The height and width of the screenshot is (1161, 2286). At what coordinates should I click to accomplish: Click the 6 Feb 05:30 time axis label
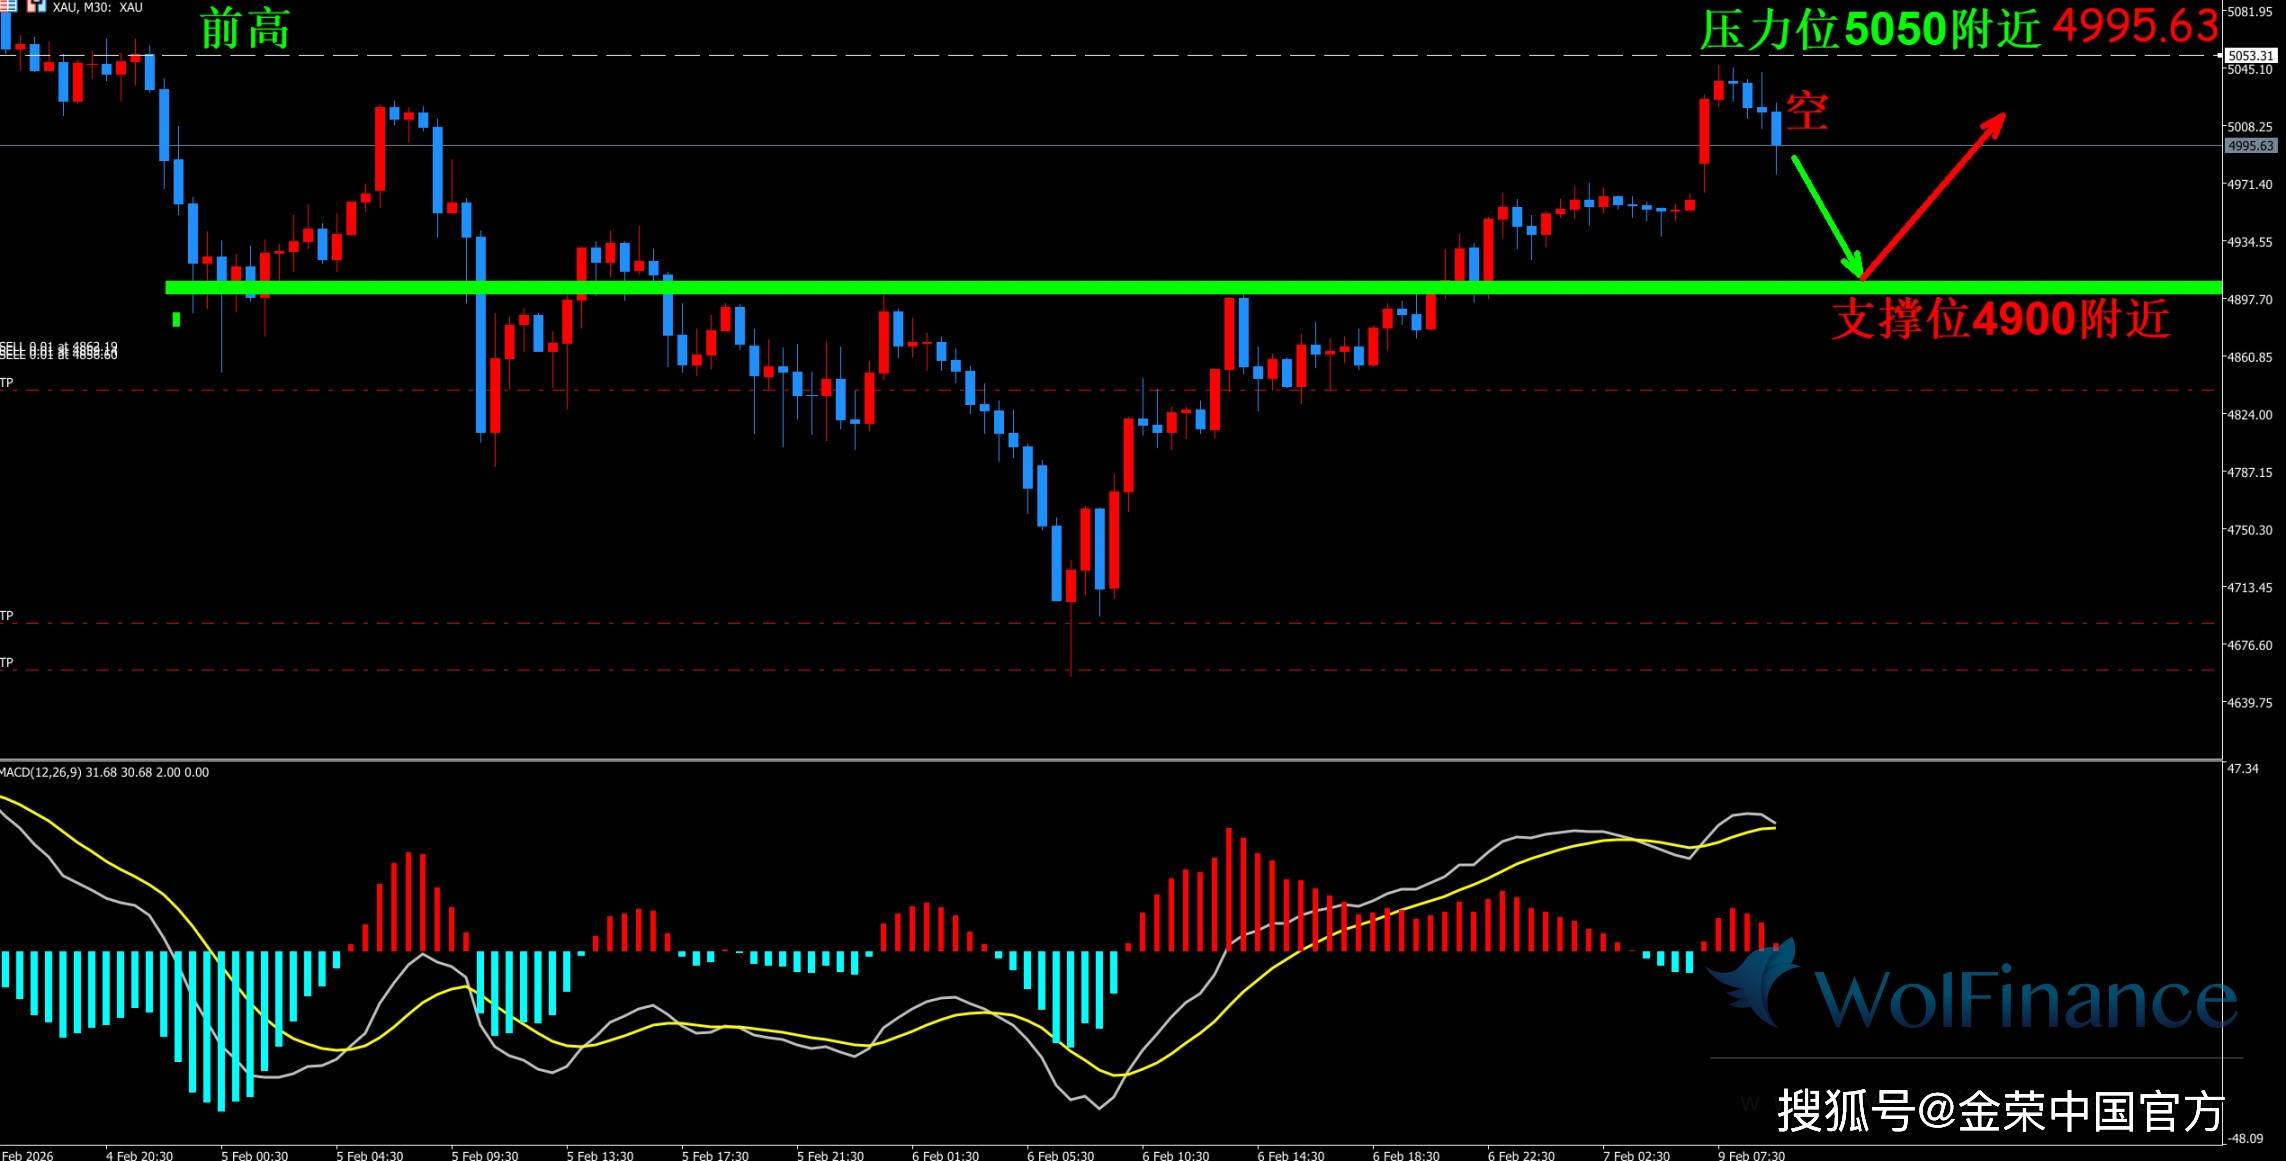click(x=1061, y=1155)
